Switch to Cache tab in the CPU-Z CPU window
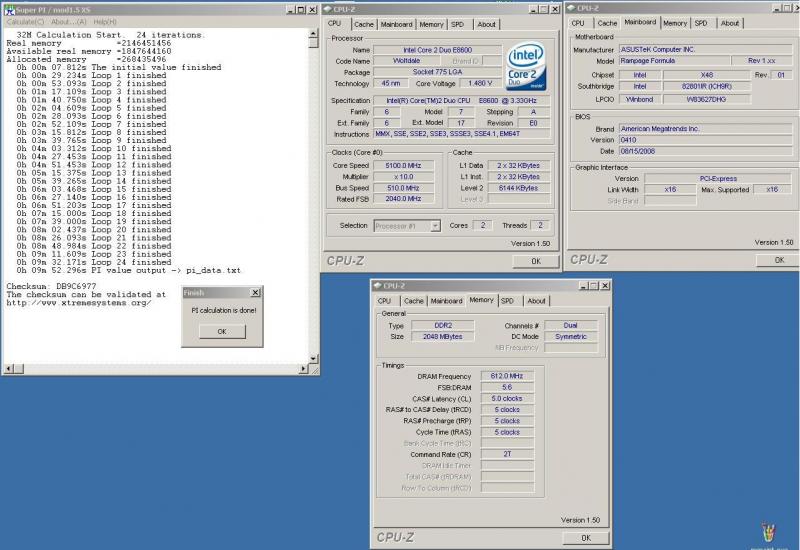 (364, 24)
